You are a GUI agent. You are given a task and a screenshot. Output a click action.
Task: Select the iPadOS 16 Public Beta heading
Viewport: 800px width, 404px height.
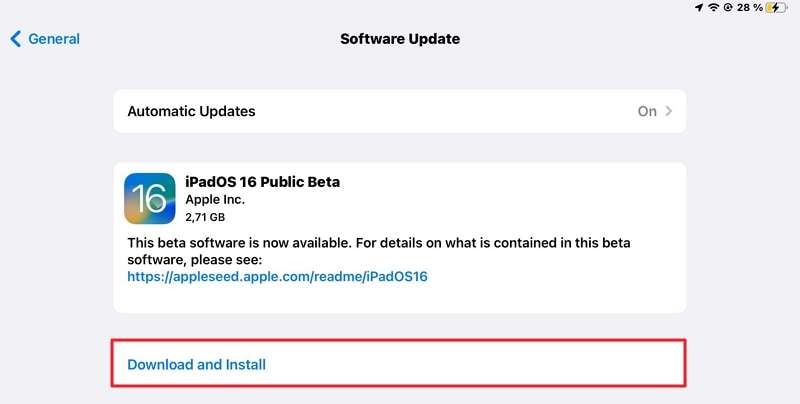(x=263, y=182)
